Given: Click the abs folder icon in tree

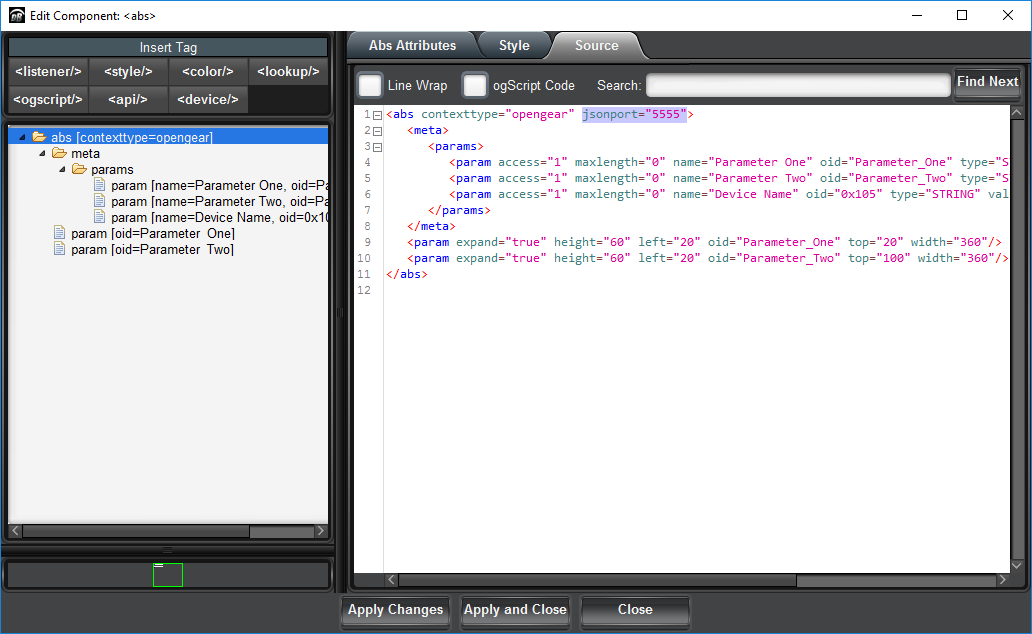Looking at the screenshot, I should (x=39, y=137).
